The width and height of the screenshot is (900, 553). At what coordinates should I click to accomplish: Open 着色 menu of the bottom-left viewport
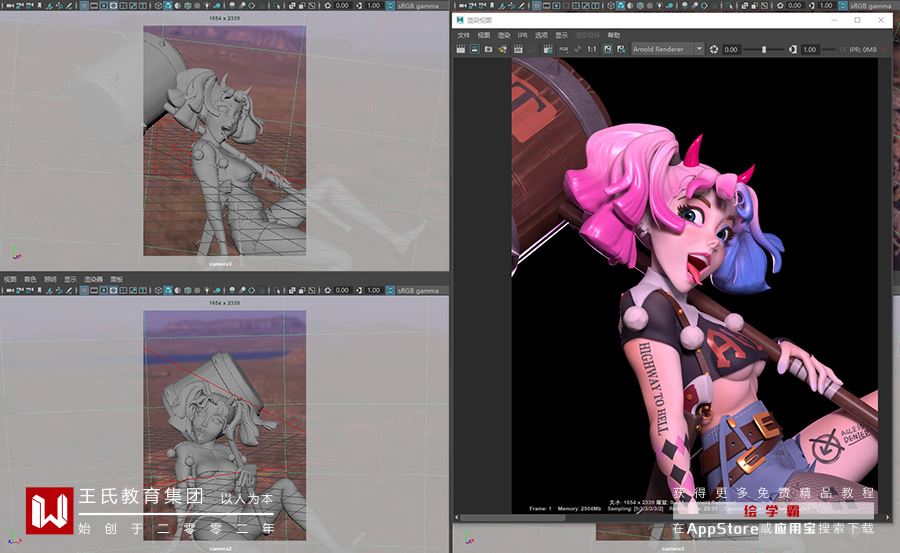tap(30, 279)
